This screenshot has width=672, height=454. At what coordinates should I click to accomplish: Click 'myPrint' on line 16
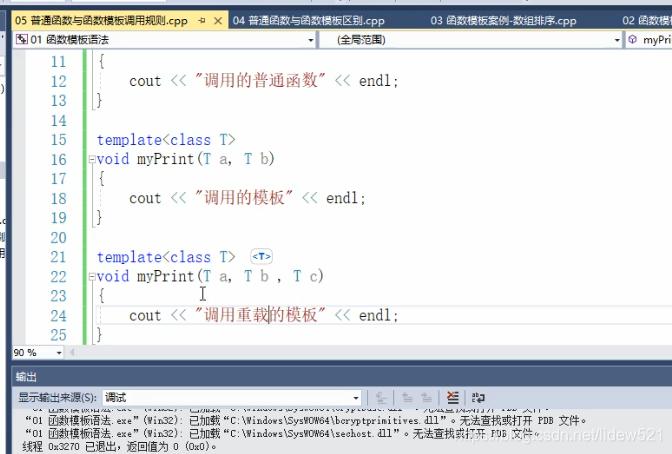tap(165, 159)
